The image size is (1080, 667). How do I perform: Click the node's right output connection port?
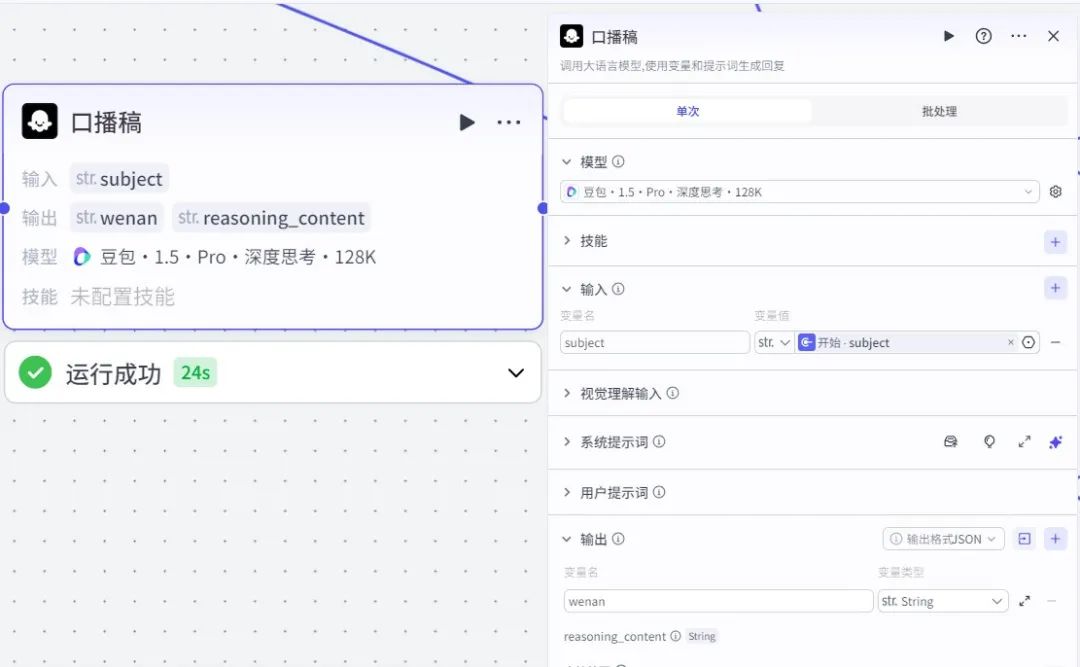point(542,208)
